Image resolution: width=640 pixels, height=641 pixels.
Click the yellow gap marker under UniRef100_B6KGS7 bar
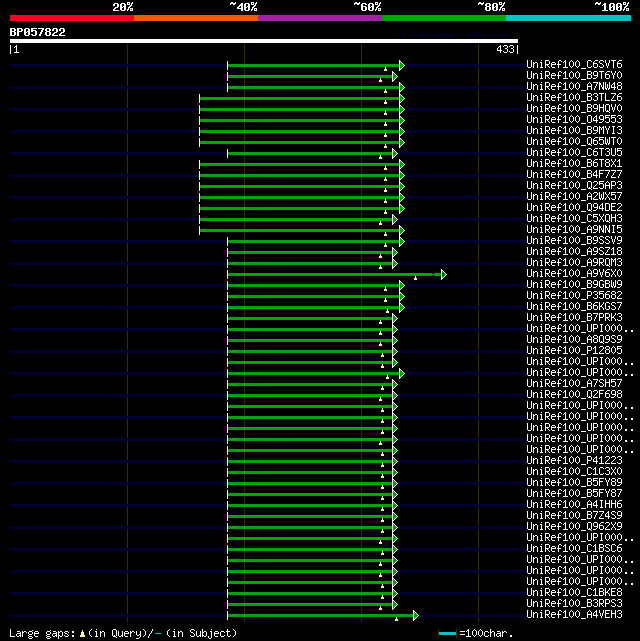click(x=387, y=311)
